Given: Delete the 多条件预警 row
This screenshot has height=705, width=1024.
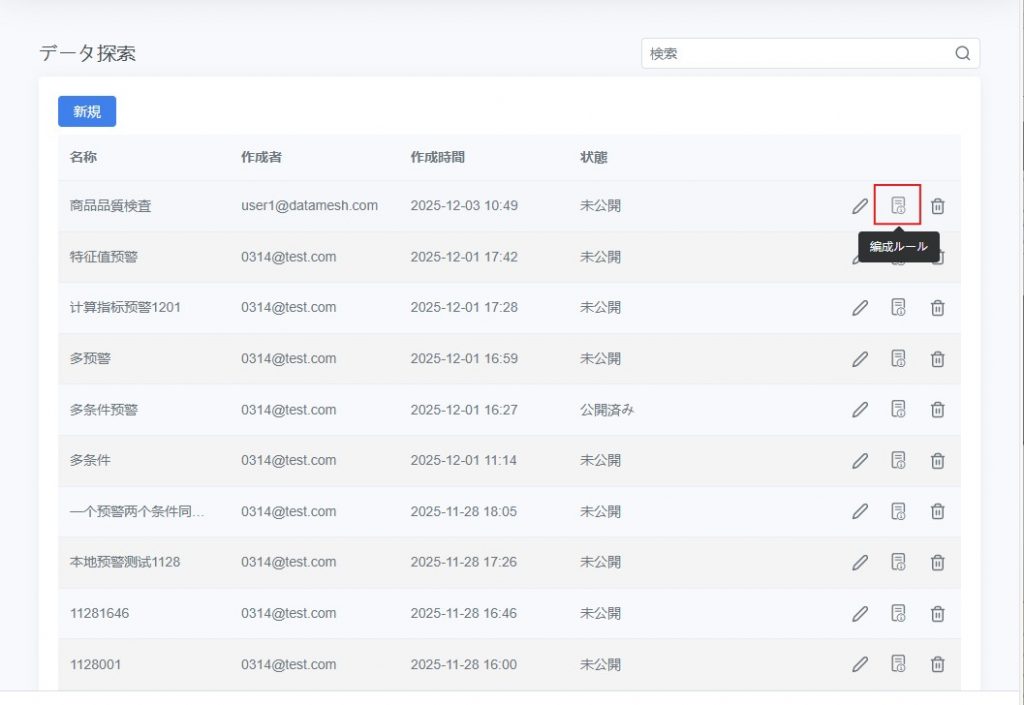Looking at the screenshot, I should point(937,409).
